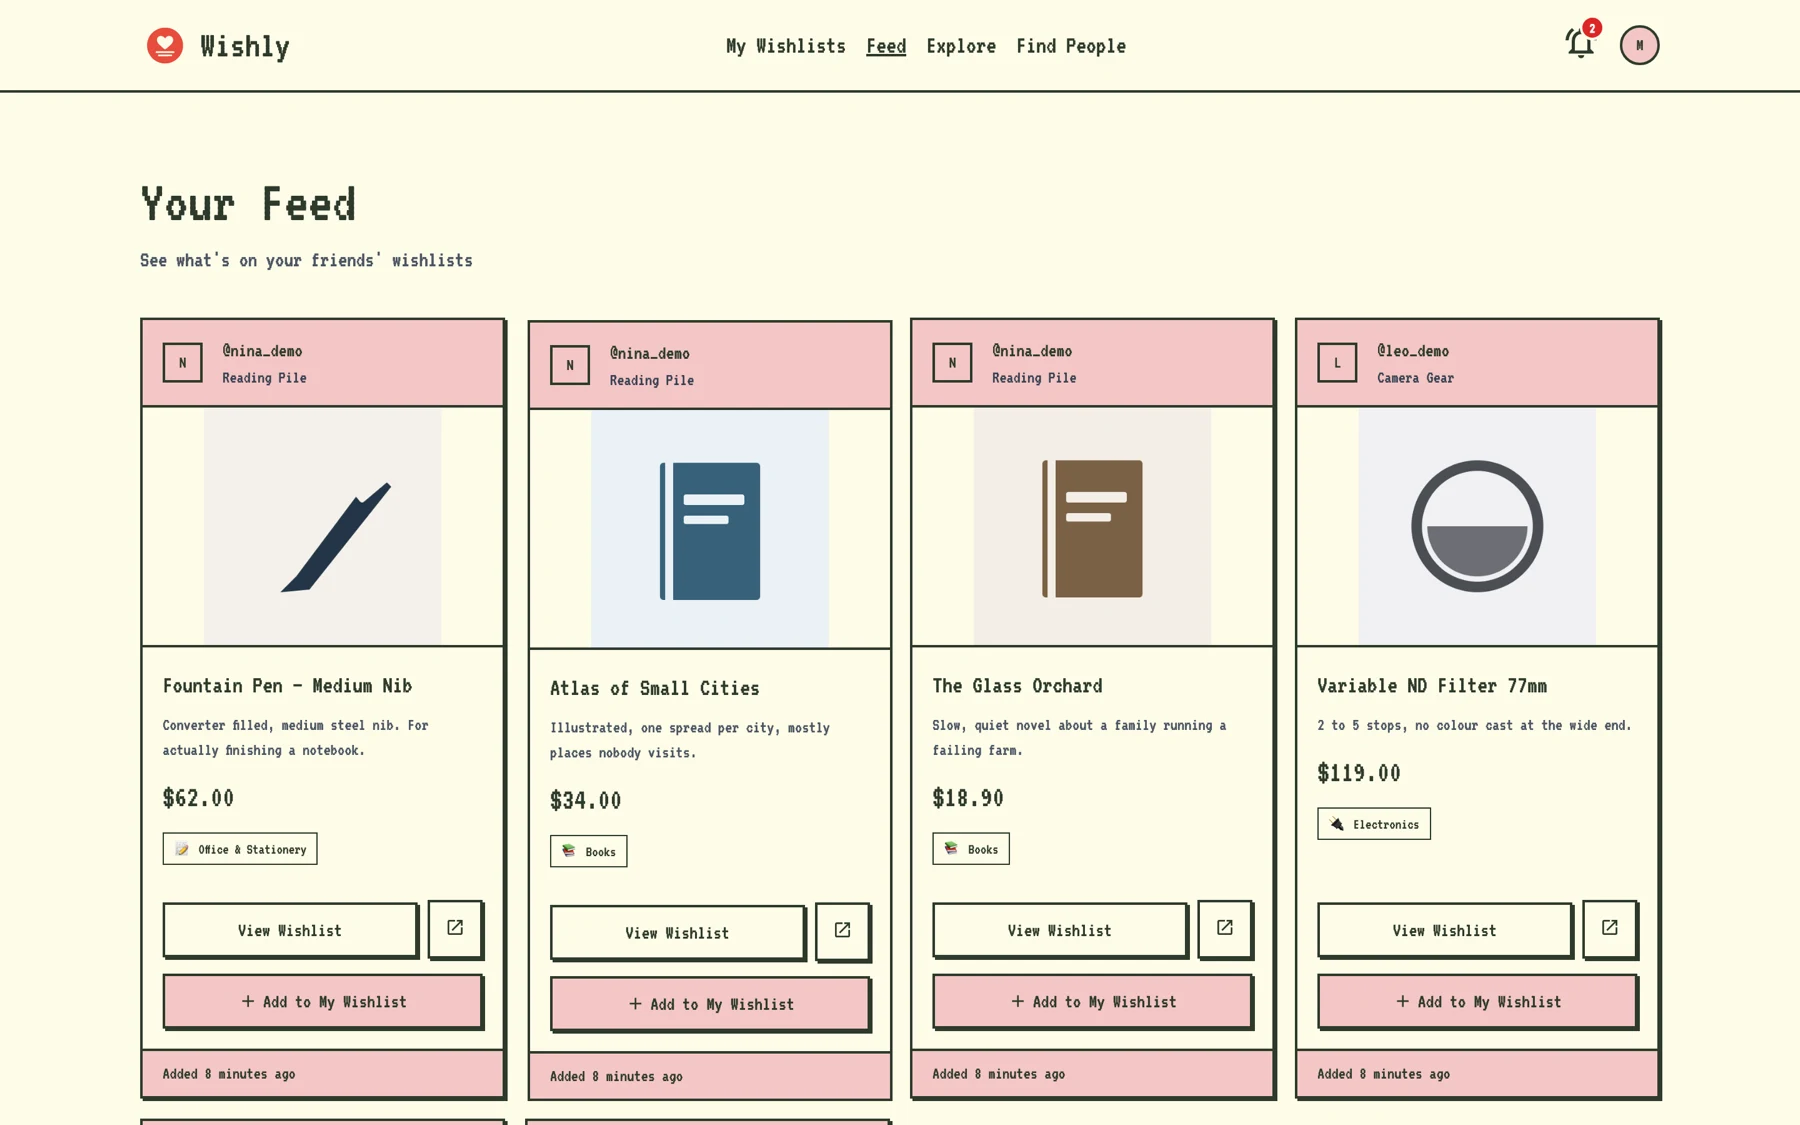The width and height of the screenshot is (1800, 1125).
Task: Add Variable ND Filter to My Wishlist
Action: [x=1477, y=1001]
